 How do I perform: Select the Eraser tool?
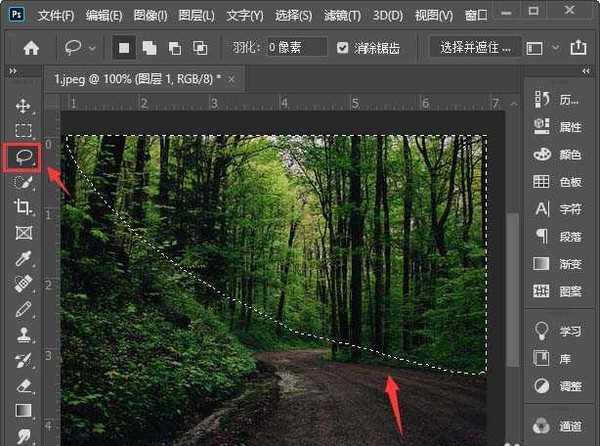coord(23,385)
